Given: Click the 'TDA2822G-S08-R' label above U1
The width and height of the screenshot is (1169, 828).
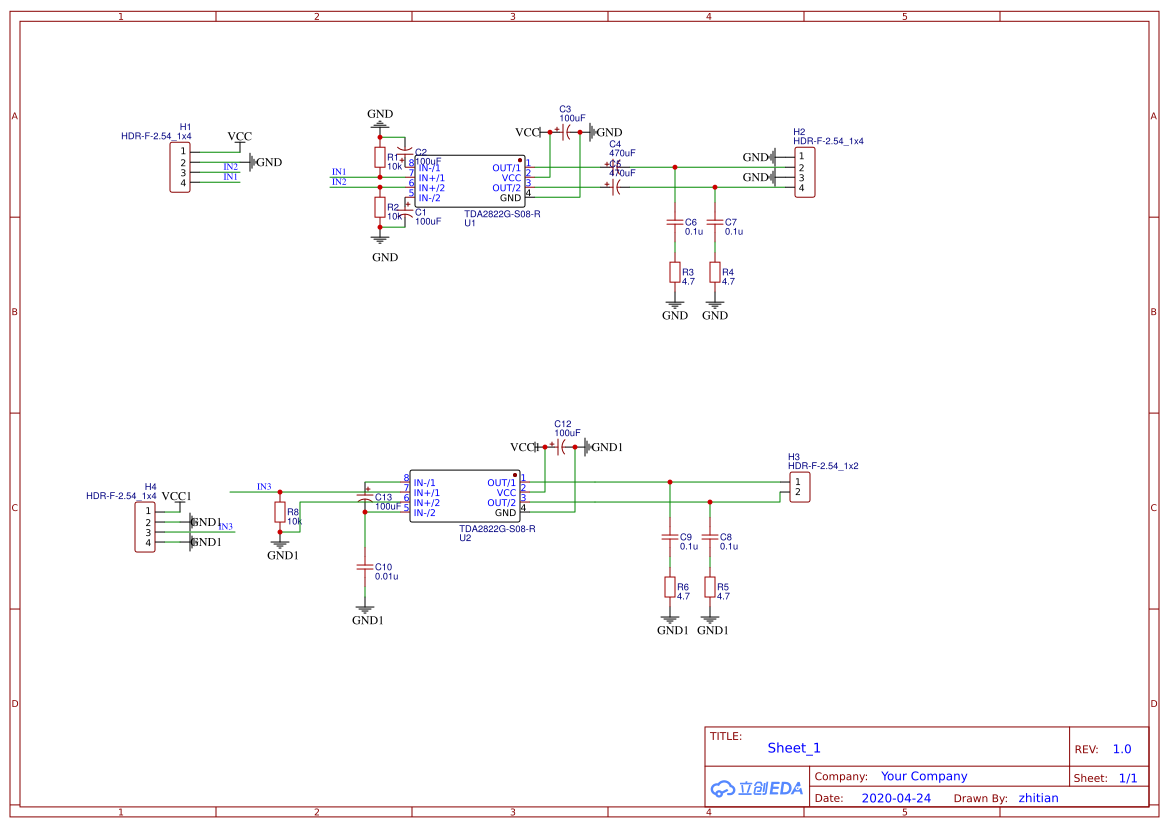Looking at the screenshot, I should 502,214.
